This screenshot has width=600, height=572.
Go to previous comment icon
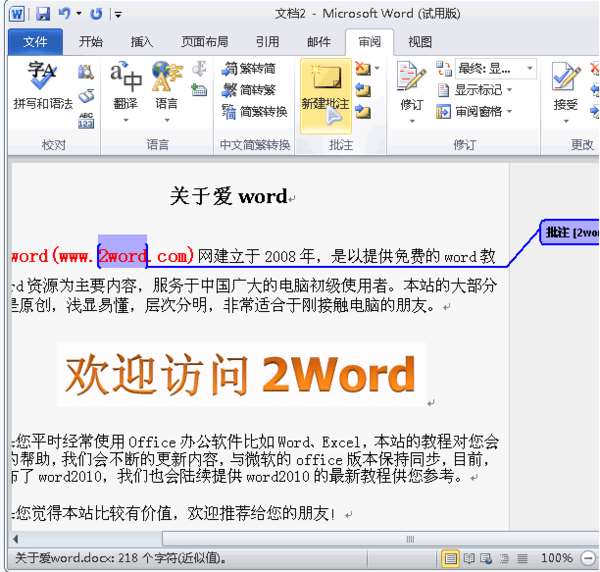click(x=363, y=90)
